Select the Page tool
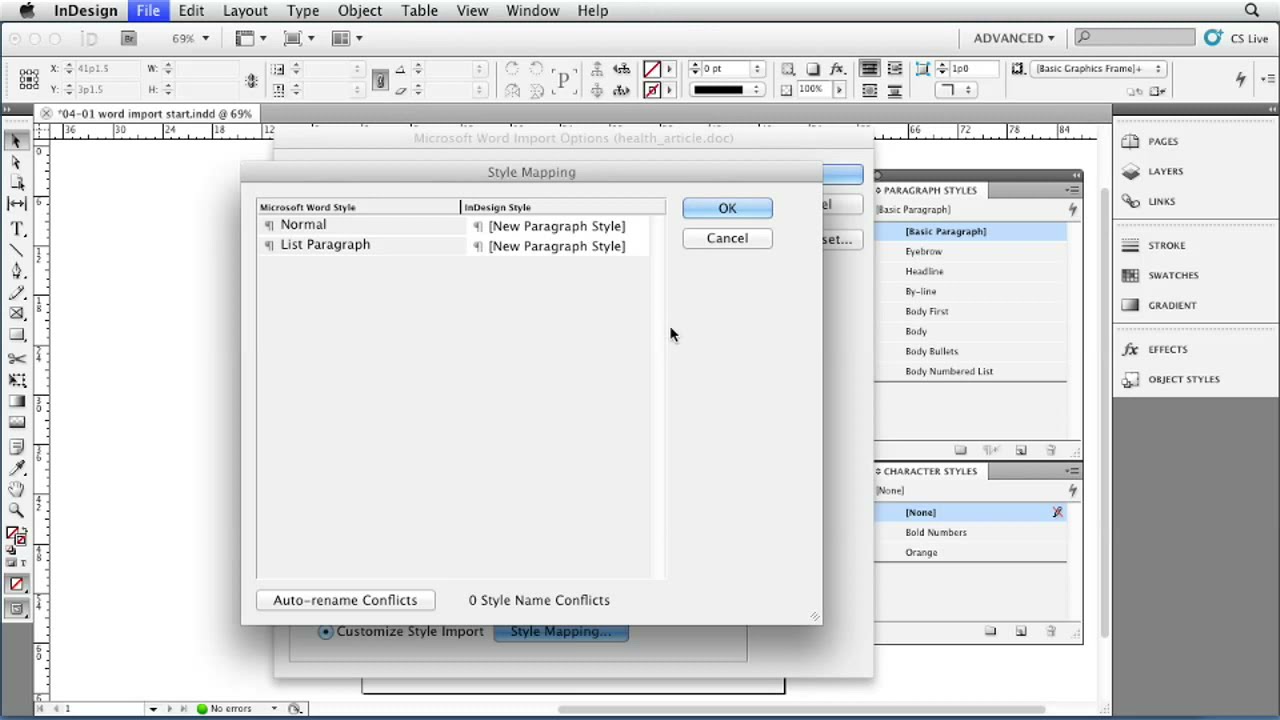 click(17, 183)
